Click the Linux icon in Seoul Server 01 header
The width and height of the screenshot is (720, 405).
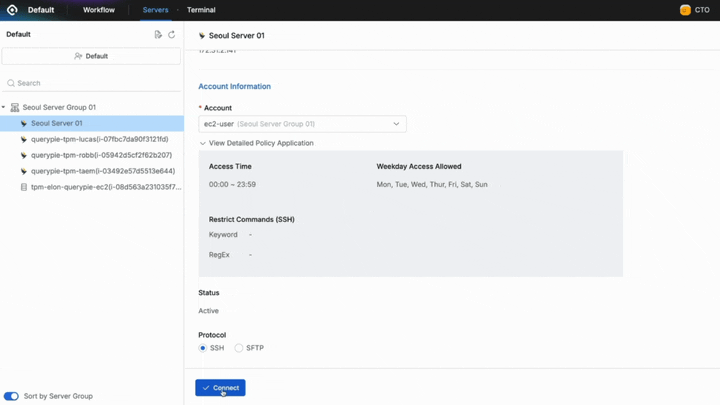click(x=202, y=35)
